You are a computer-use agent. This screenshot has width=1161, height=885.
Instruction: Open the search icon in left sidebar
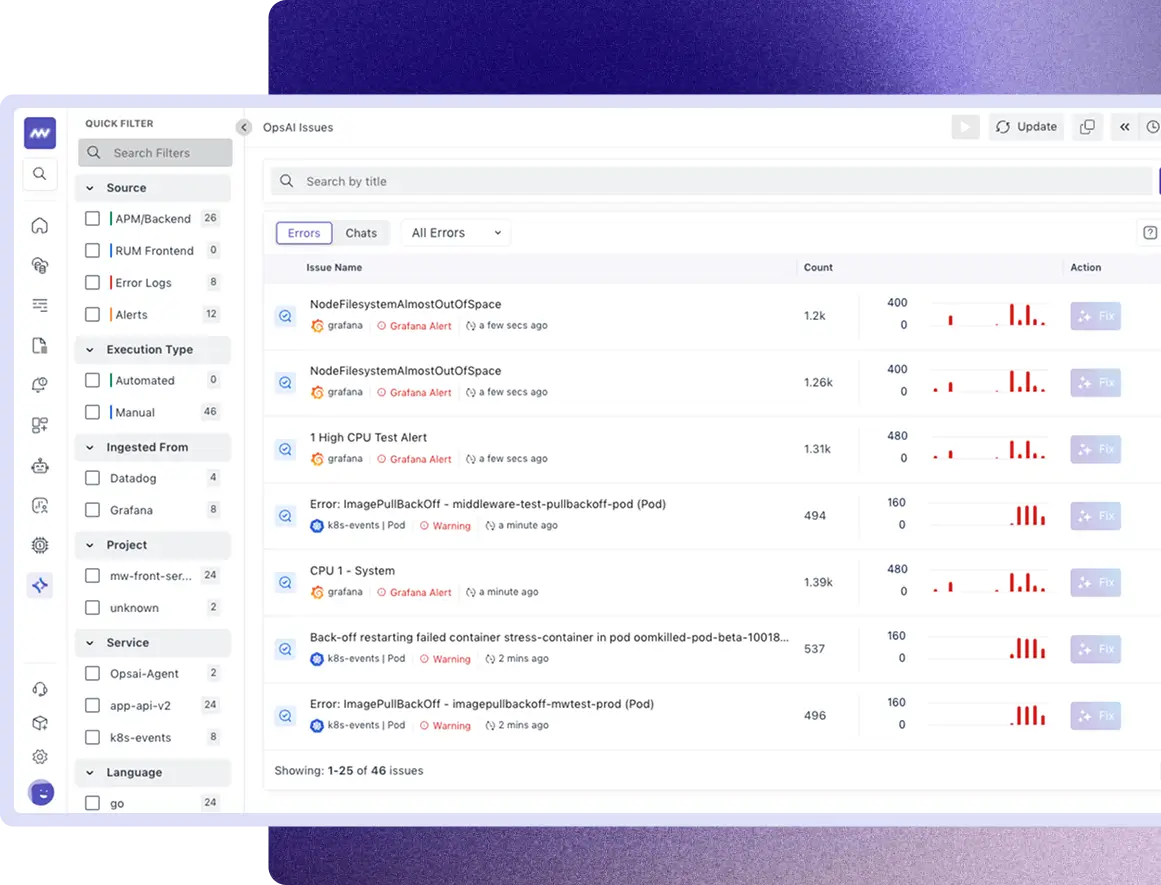(40, 174)
